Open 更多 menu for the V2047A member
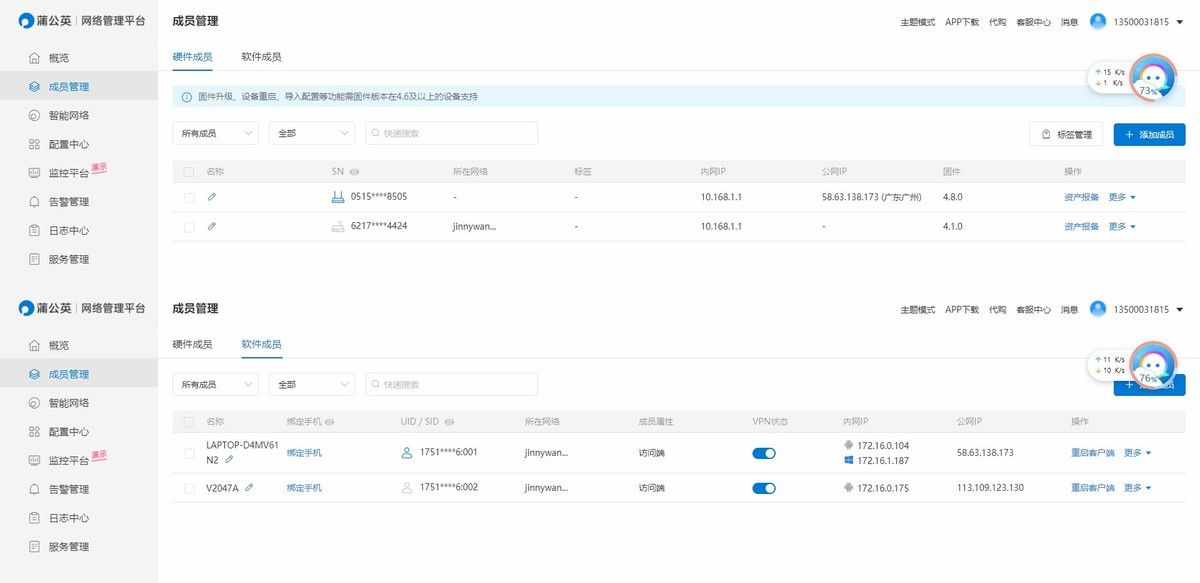 (x=1137, y=488)
